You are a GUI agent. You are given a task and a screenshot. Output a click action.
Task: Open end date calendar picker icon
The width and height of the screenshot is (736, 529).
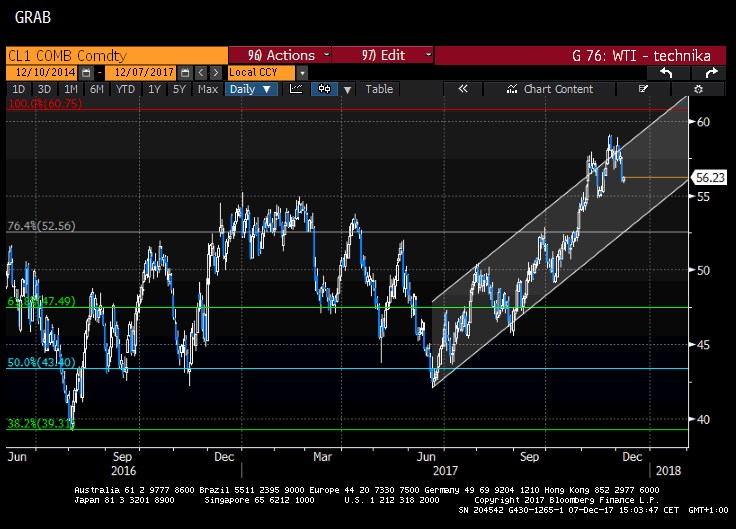[185, 73]
